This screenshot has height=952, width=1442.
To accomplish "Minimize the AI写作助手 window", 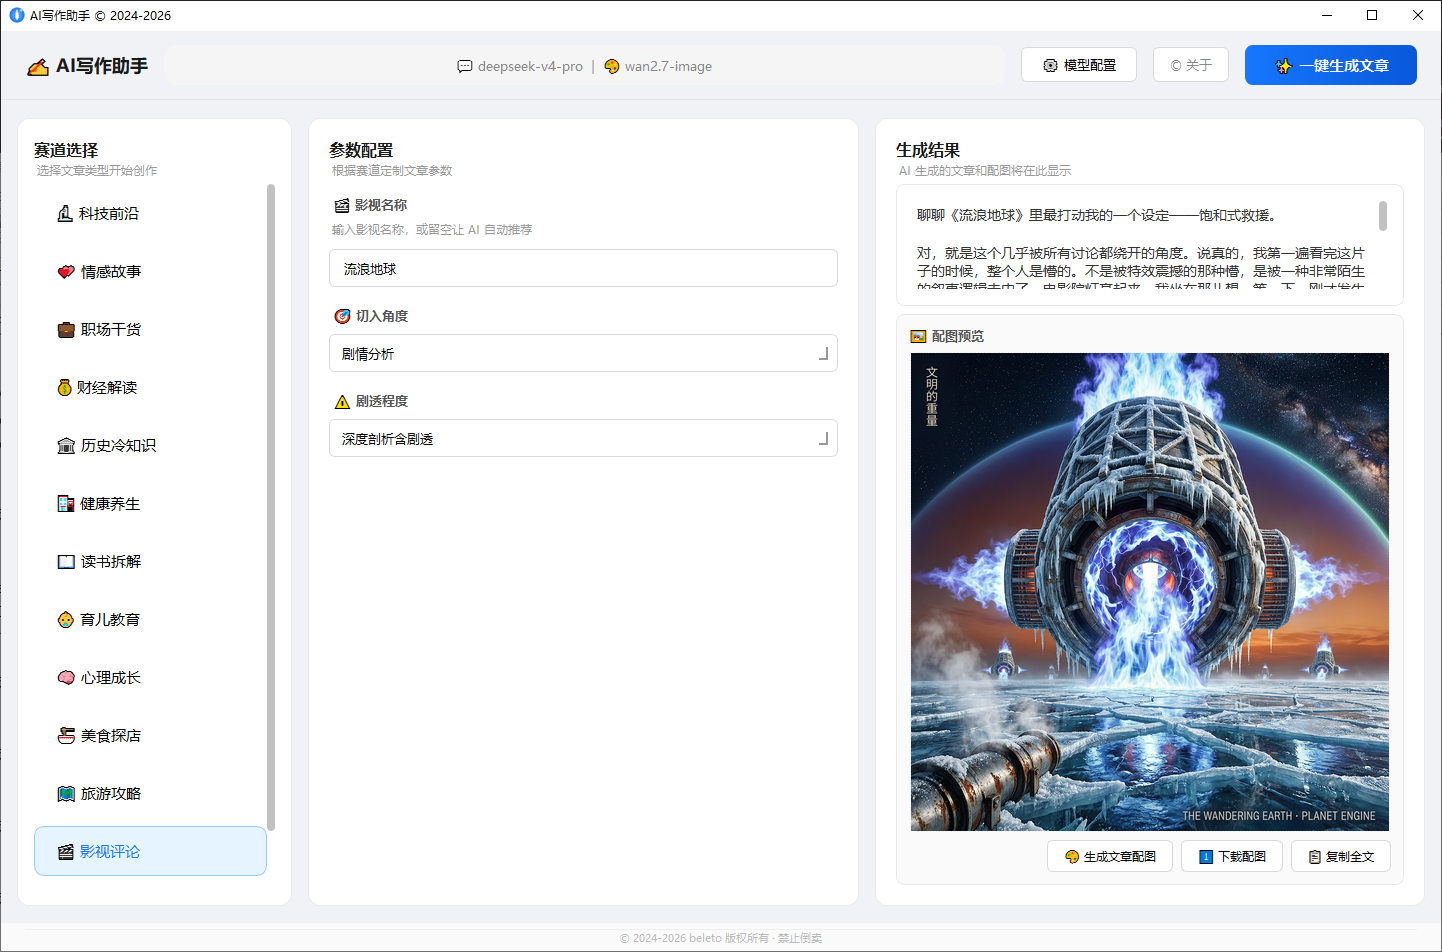I will [x=1327, y=15].
